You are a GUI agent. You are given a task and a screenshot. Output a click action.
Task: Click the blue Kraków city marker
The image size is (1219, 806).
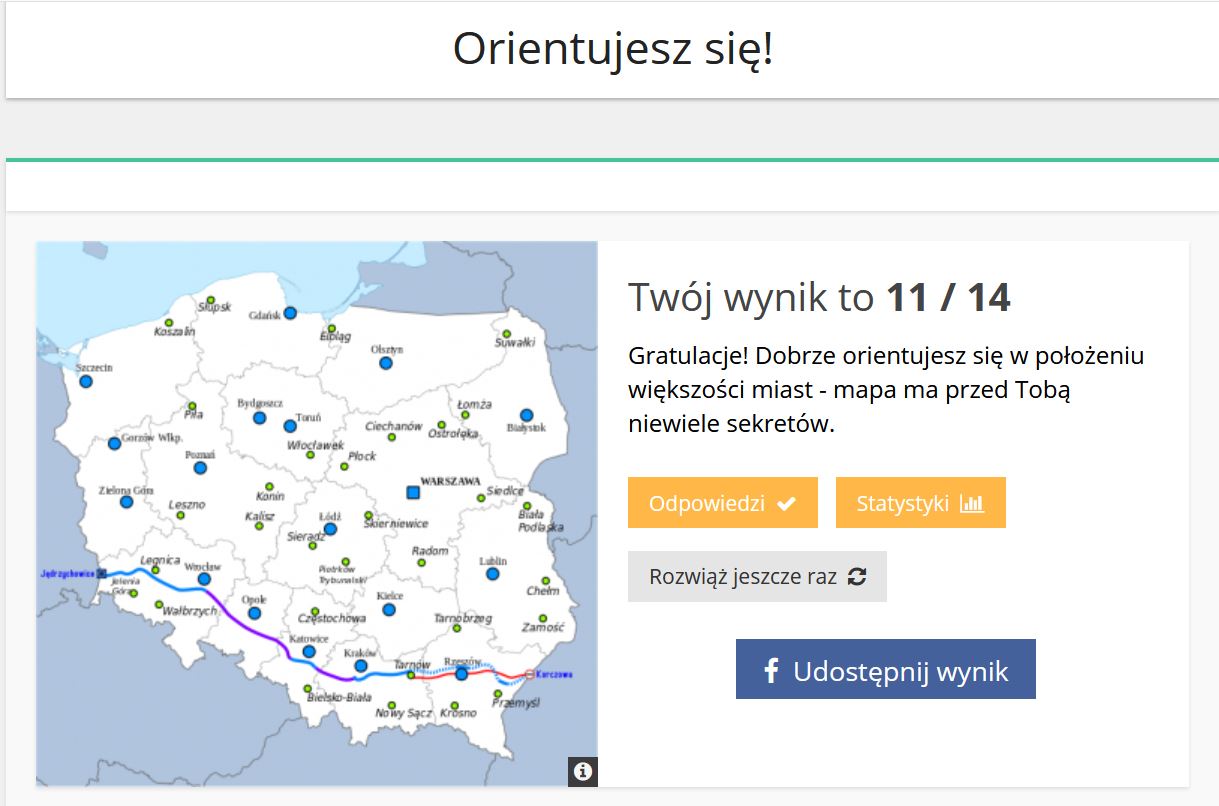[x=361, y=666]
